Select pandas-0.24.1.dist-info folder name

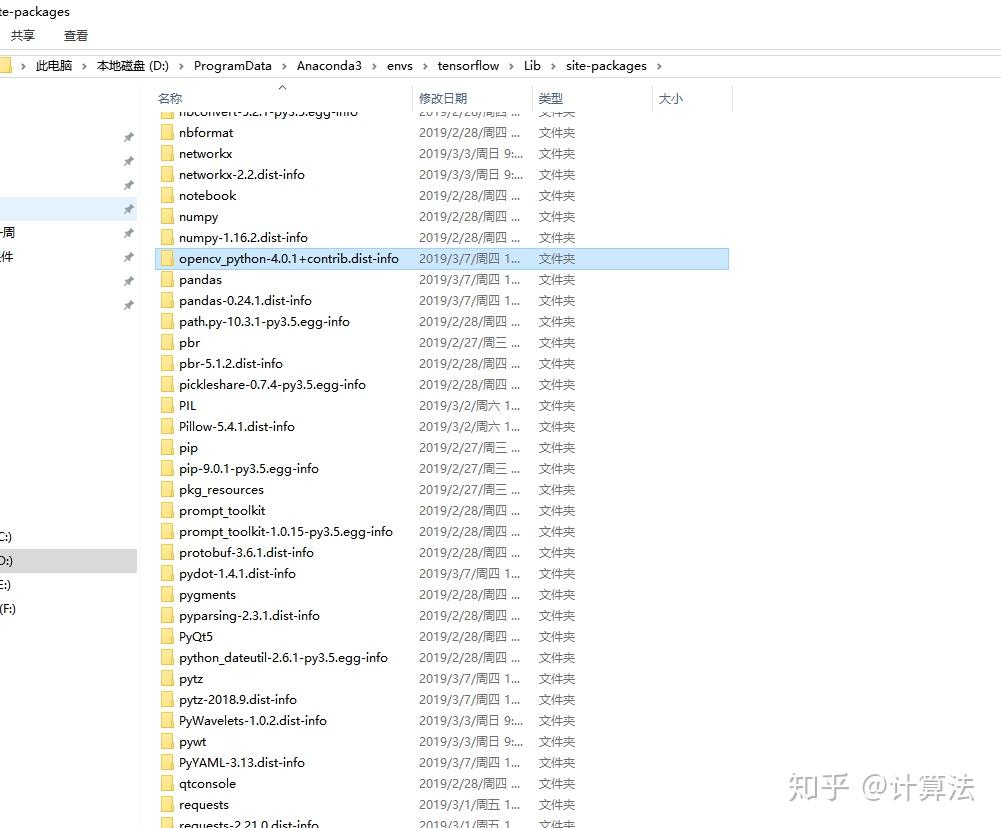[x=245, y=301]
